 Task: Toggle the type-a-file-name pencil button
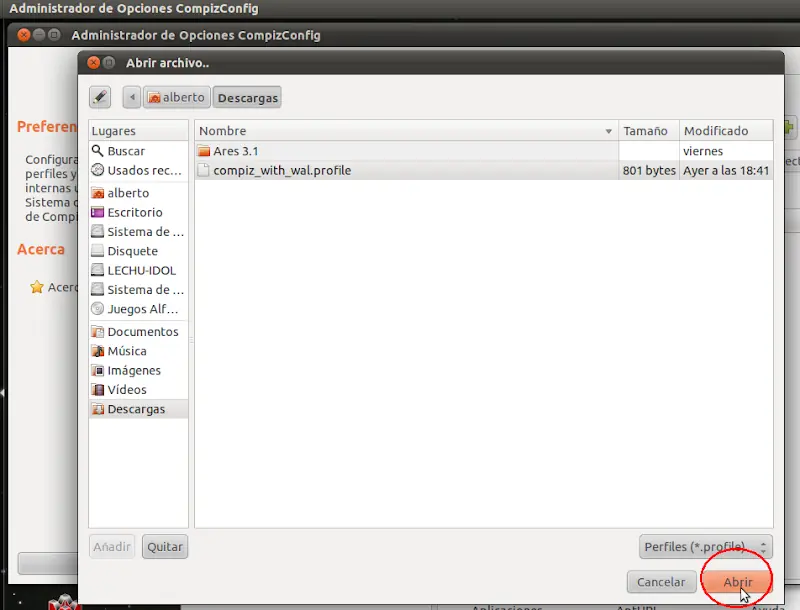point(100,97)
